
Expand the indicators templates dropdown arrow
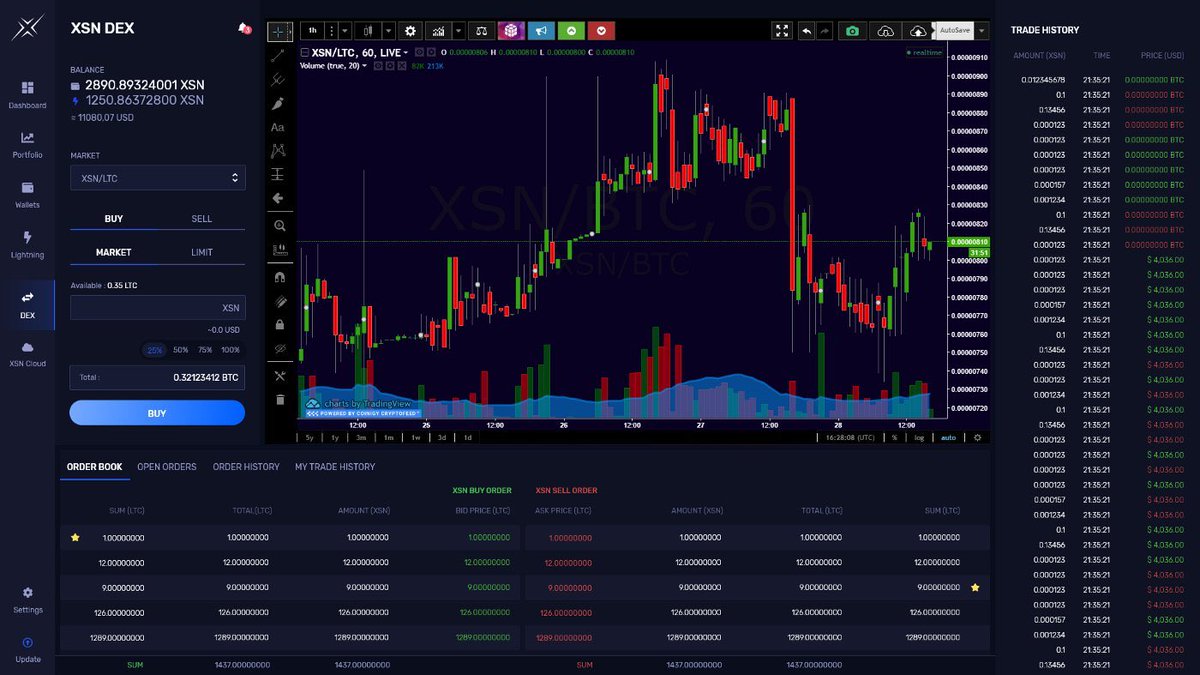tap(458, 31)
